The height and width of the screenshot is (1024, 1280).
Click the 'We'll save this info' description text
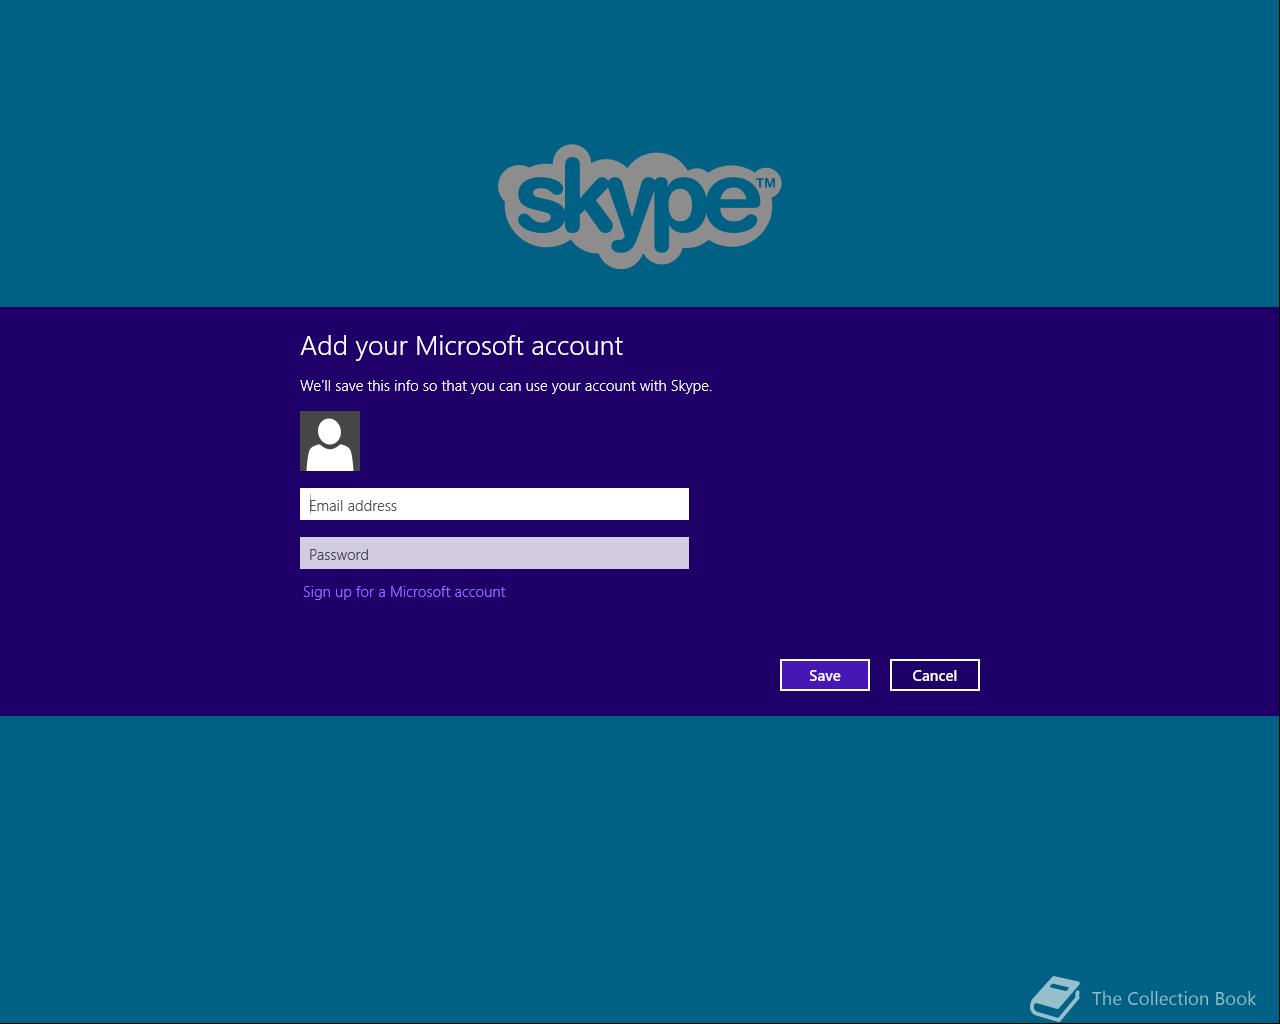506,386
